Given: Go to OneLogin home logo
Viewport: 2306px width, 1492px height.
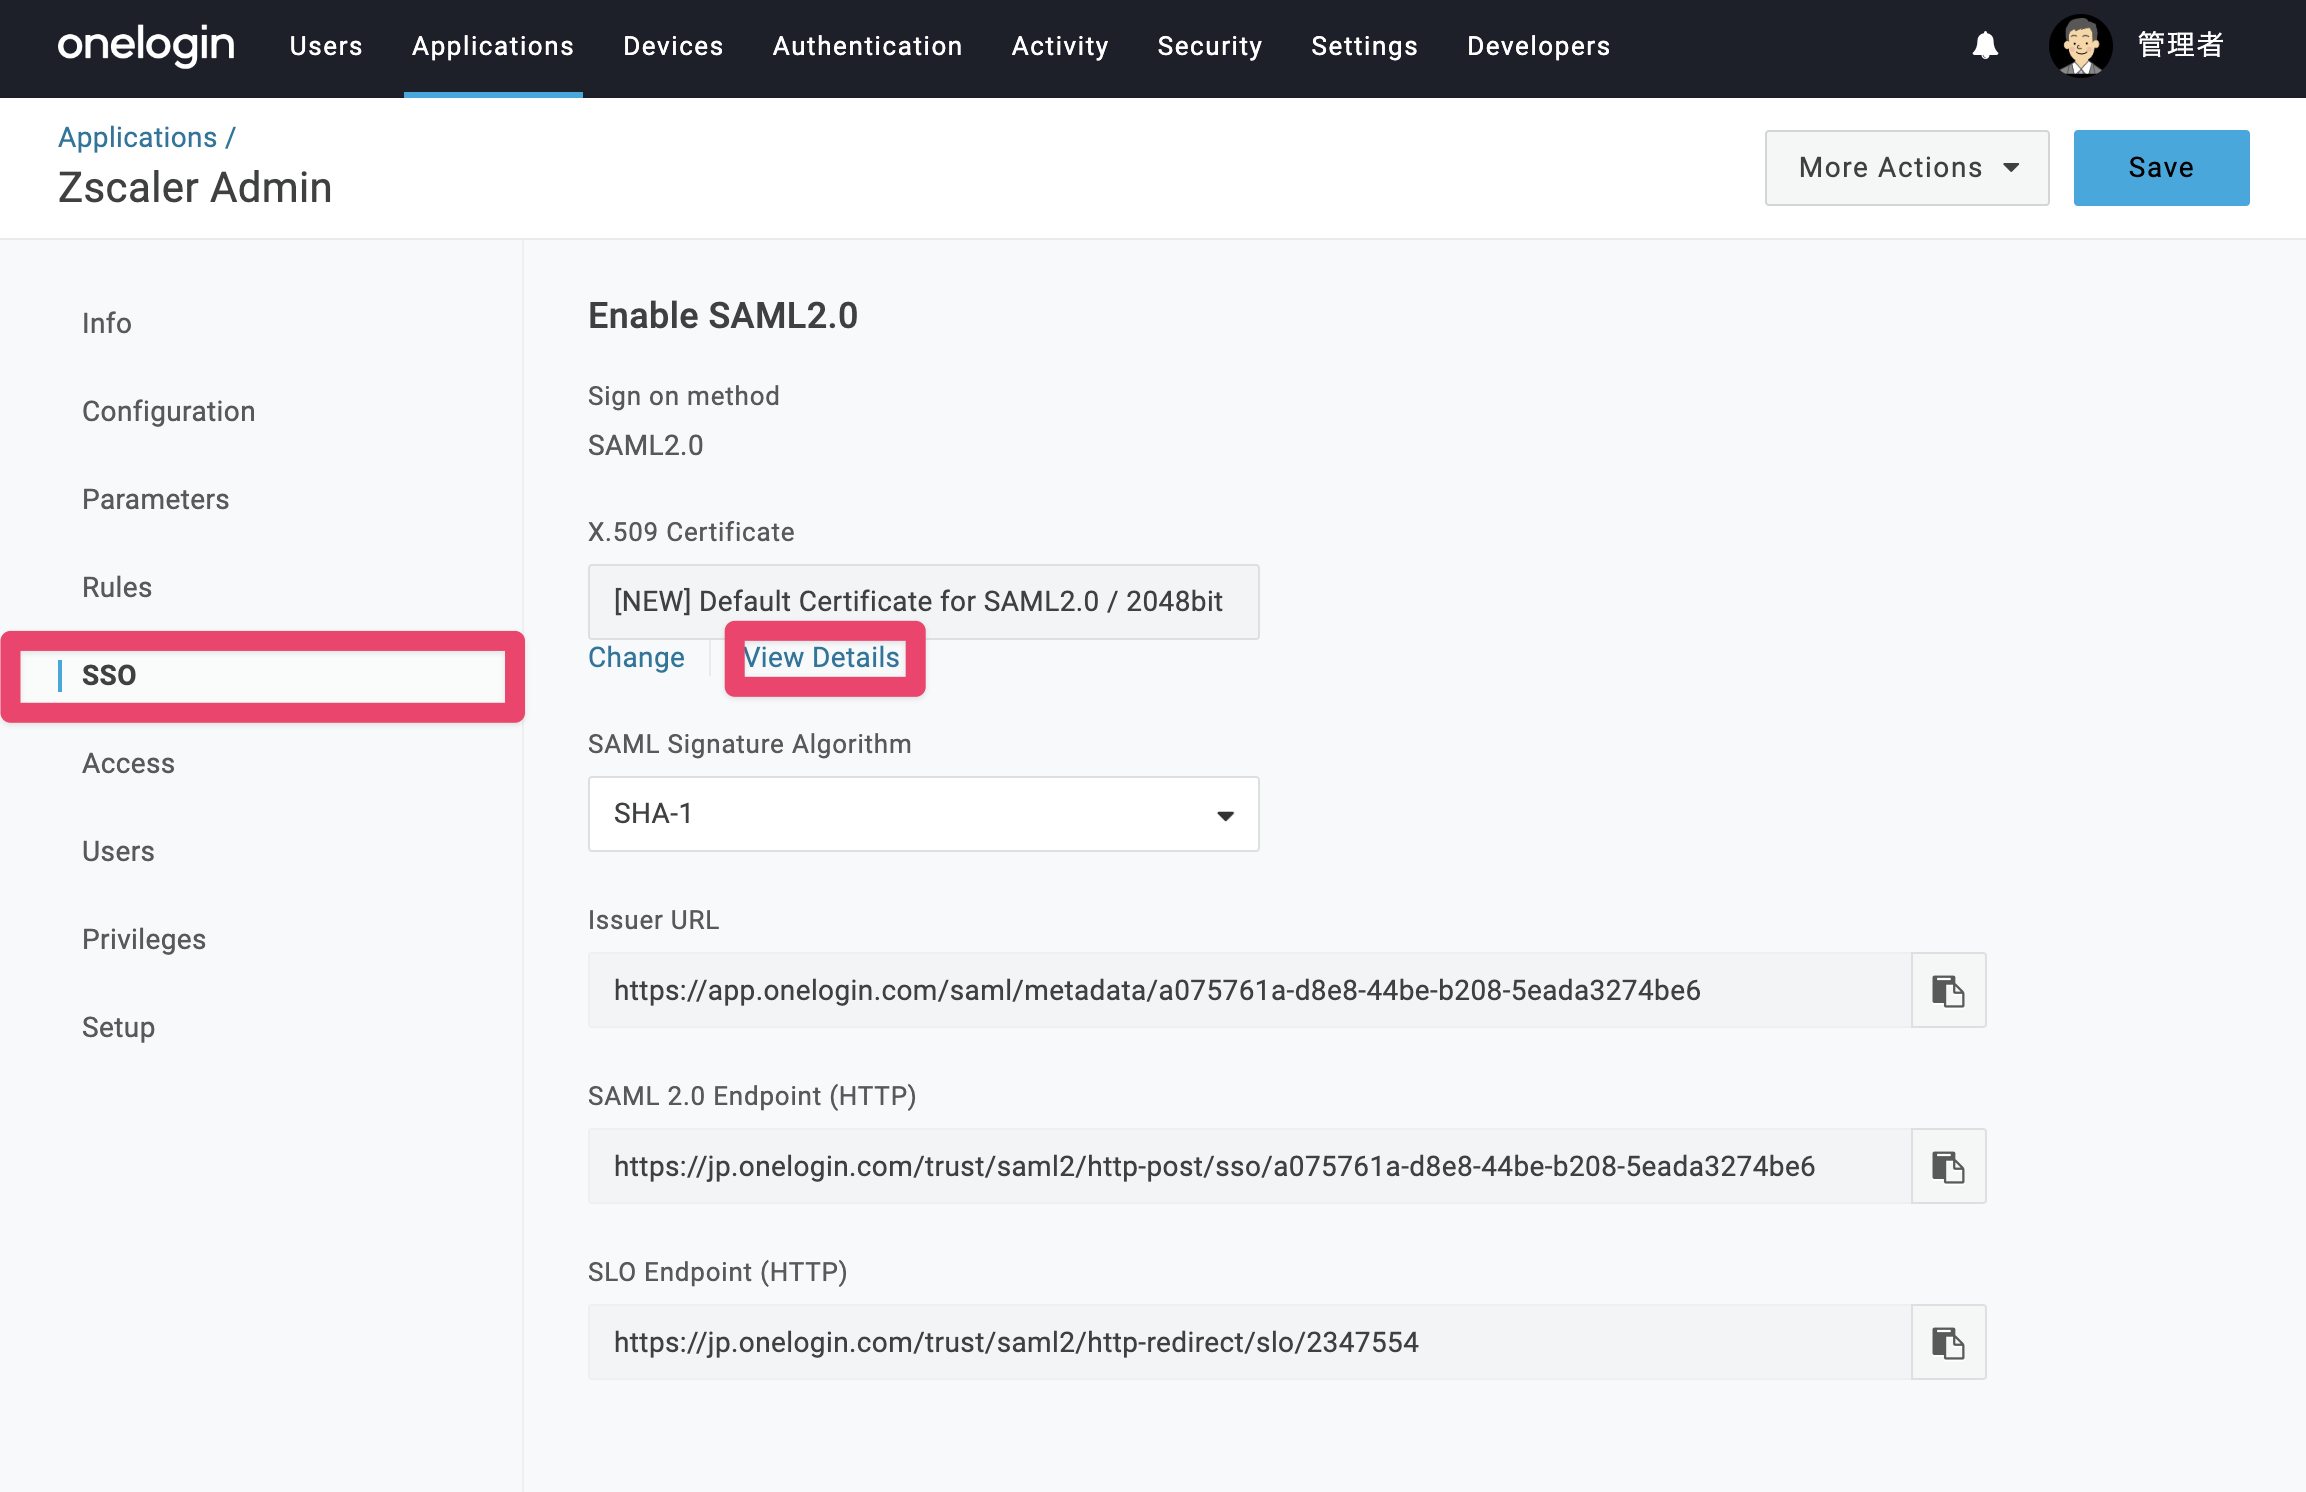Looking at the screenshot, I should pyautogui.click(x=146, y=46).
